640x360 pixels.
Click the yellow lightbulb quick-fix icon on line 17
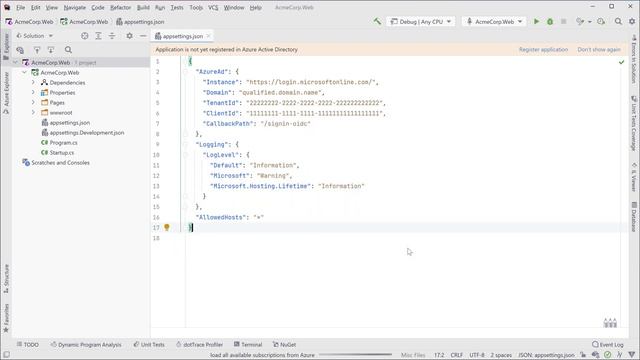(x=167, y=227)
